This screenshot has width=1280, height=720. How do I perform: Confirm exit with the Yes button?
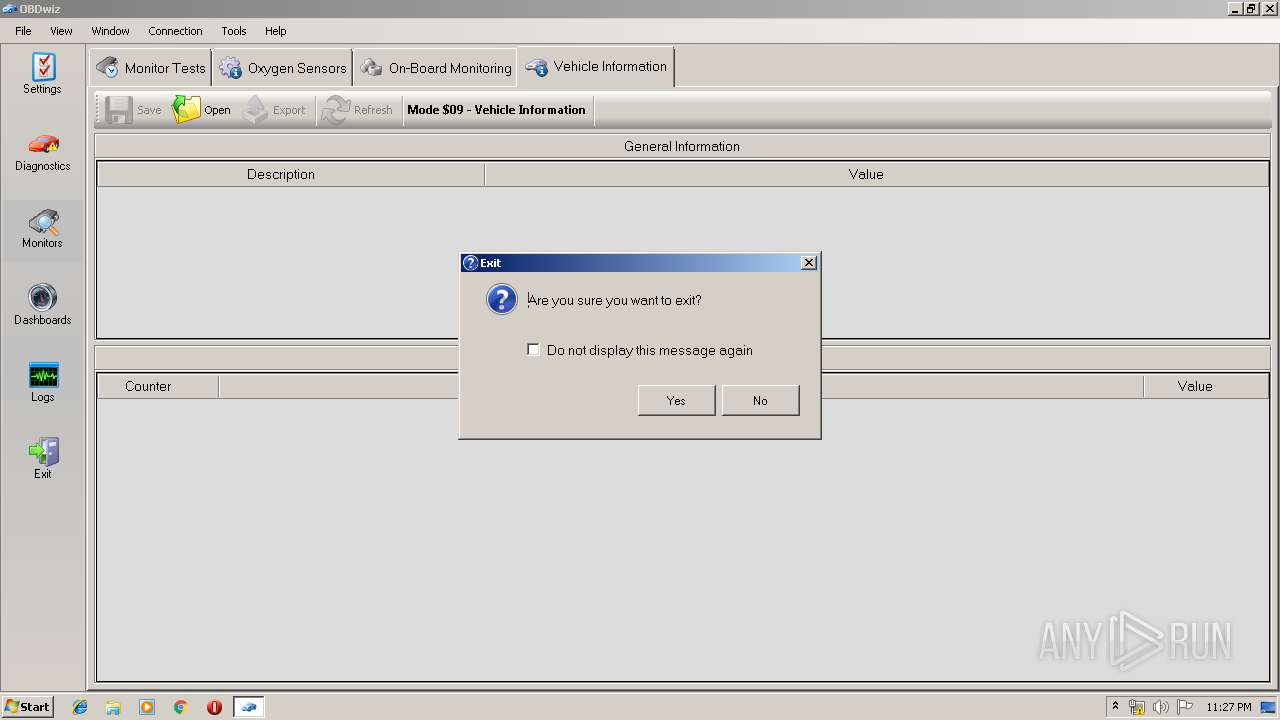click(676, 400)
